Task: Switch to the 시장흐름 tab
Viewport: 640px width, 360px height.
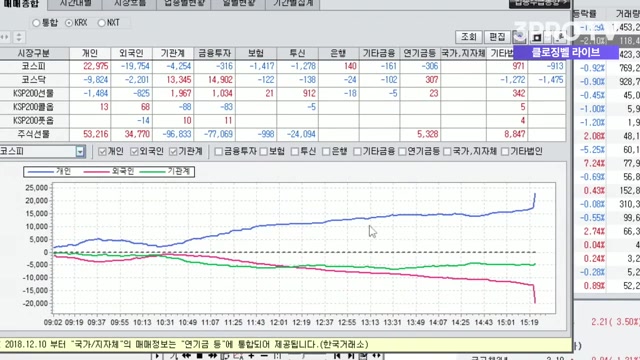Action: [x=130, y=4]
